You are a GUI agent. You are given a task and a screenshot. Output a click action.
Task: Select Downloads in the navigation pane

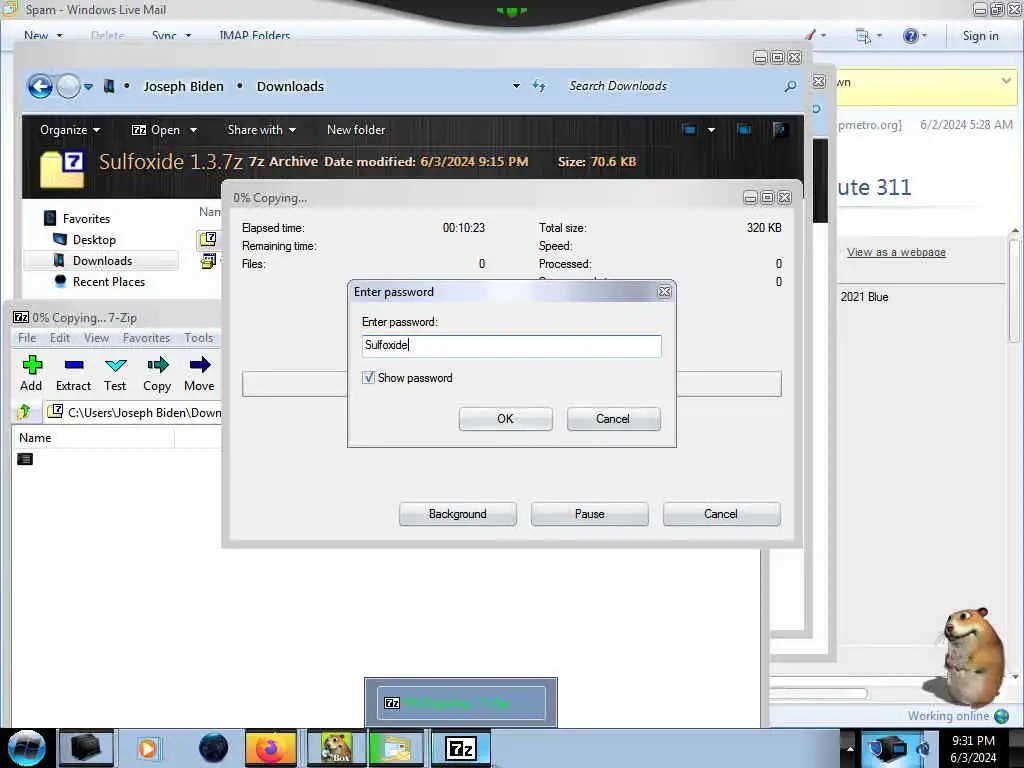point(102,261)
